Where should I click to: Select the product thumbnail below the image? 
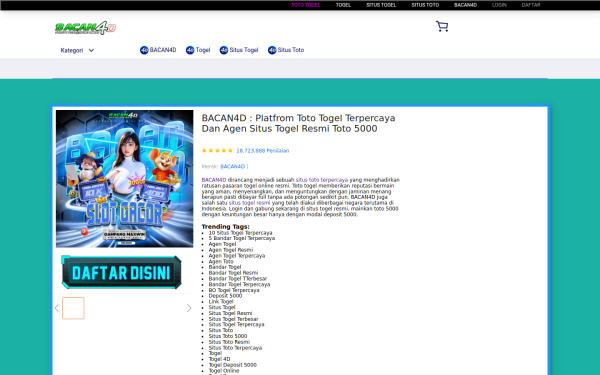click(x=73, y=308)
